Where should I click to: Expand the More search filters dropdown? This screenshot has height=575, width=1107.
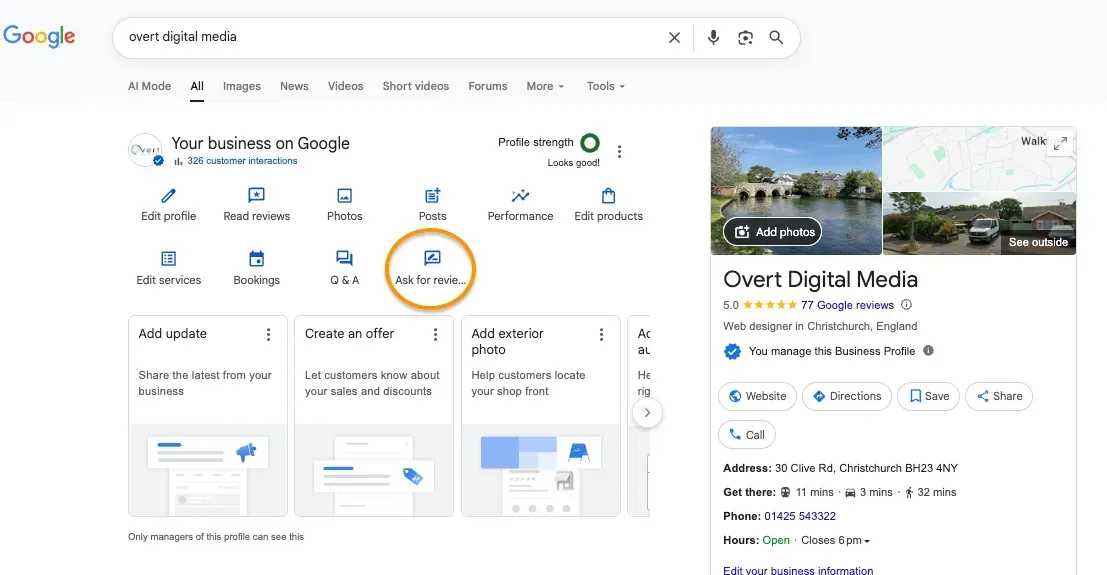click(x=545, y=86)
